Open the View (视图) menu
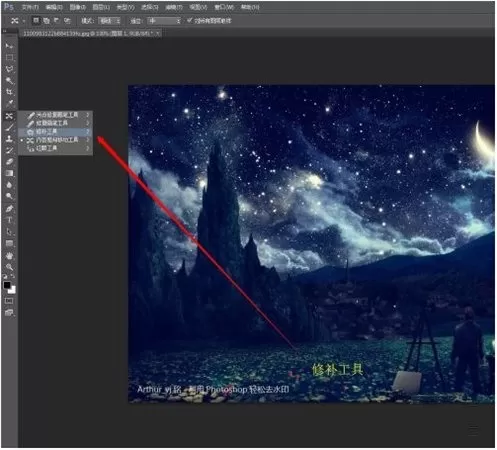497x450 pixels. pos(198,7)
